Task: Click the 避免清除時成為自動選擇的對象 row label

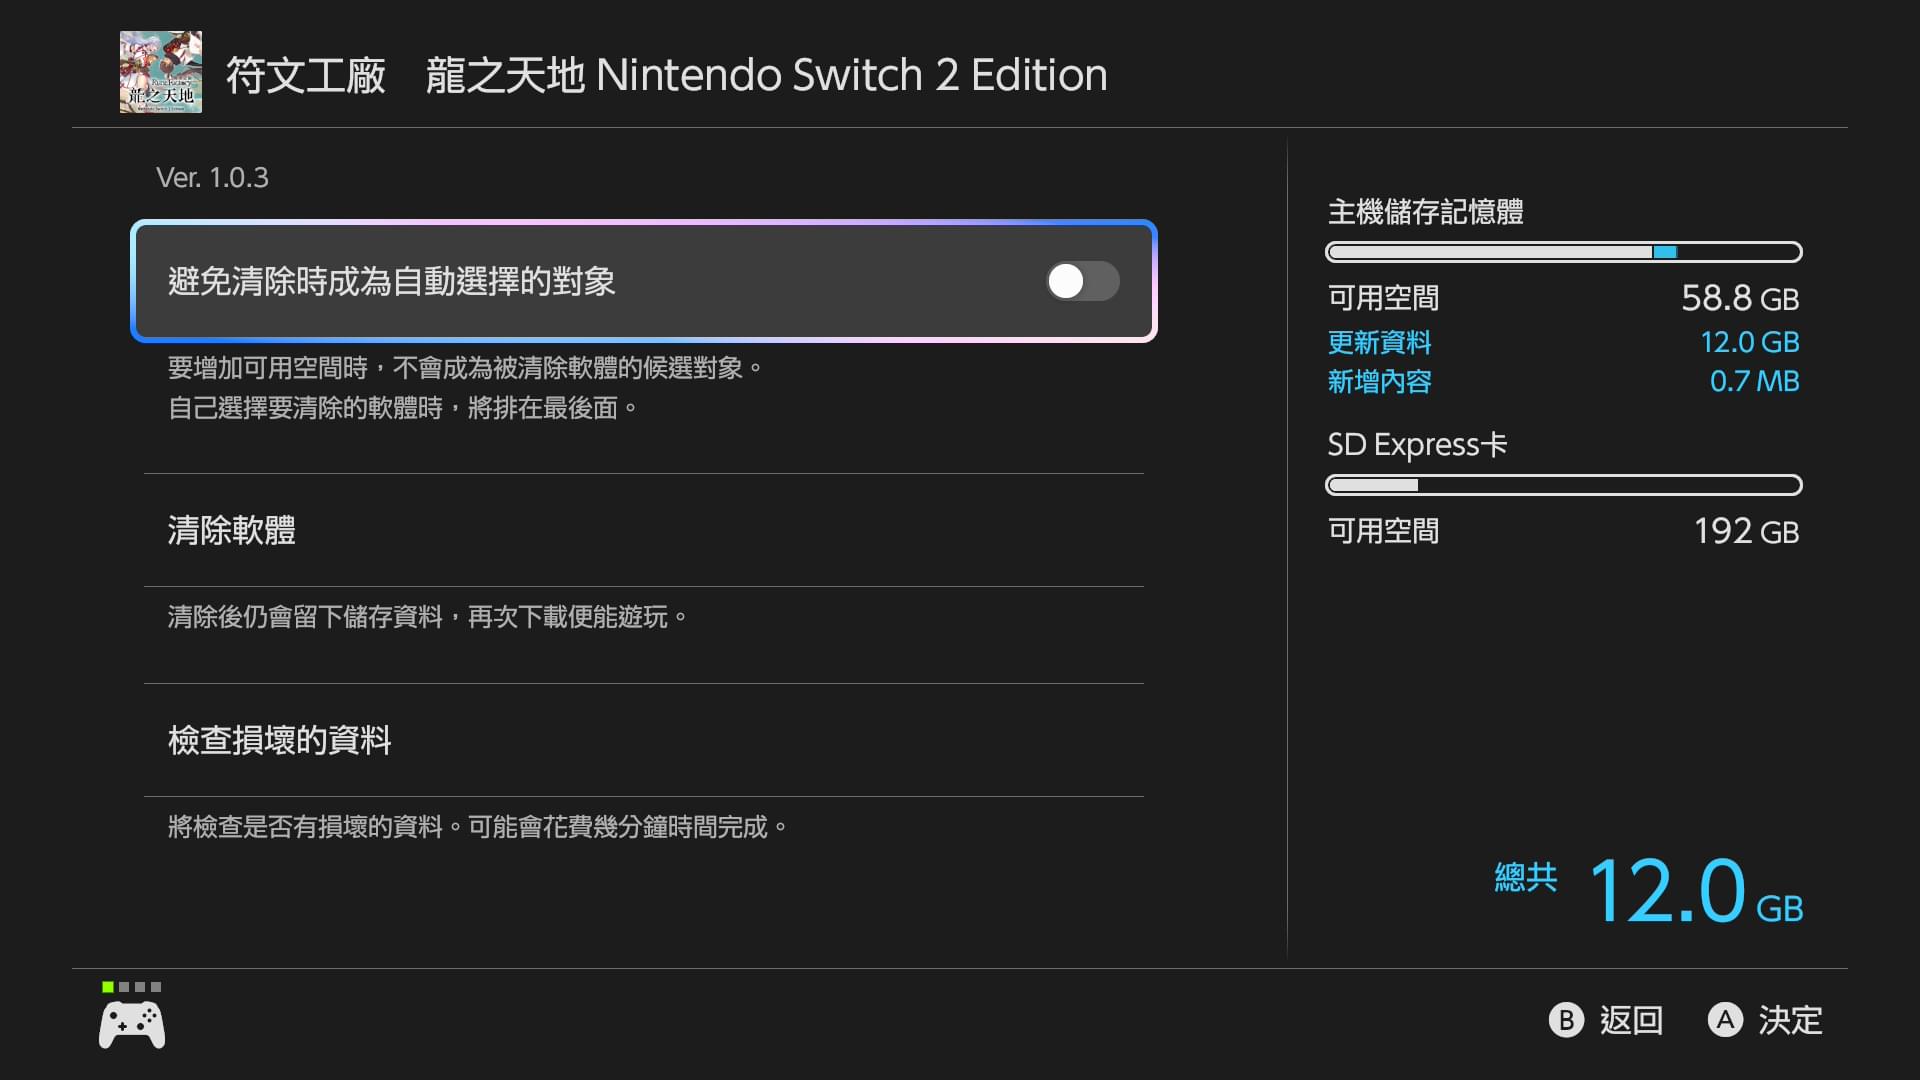Action: point(392,281)
